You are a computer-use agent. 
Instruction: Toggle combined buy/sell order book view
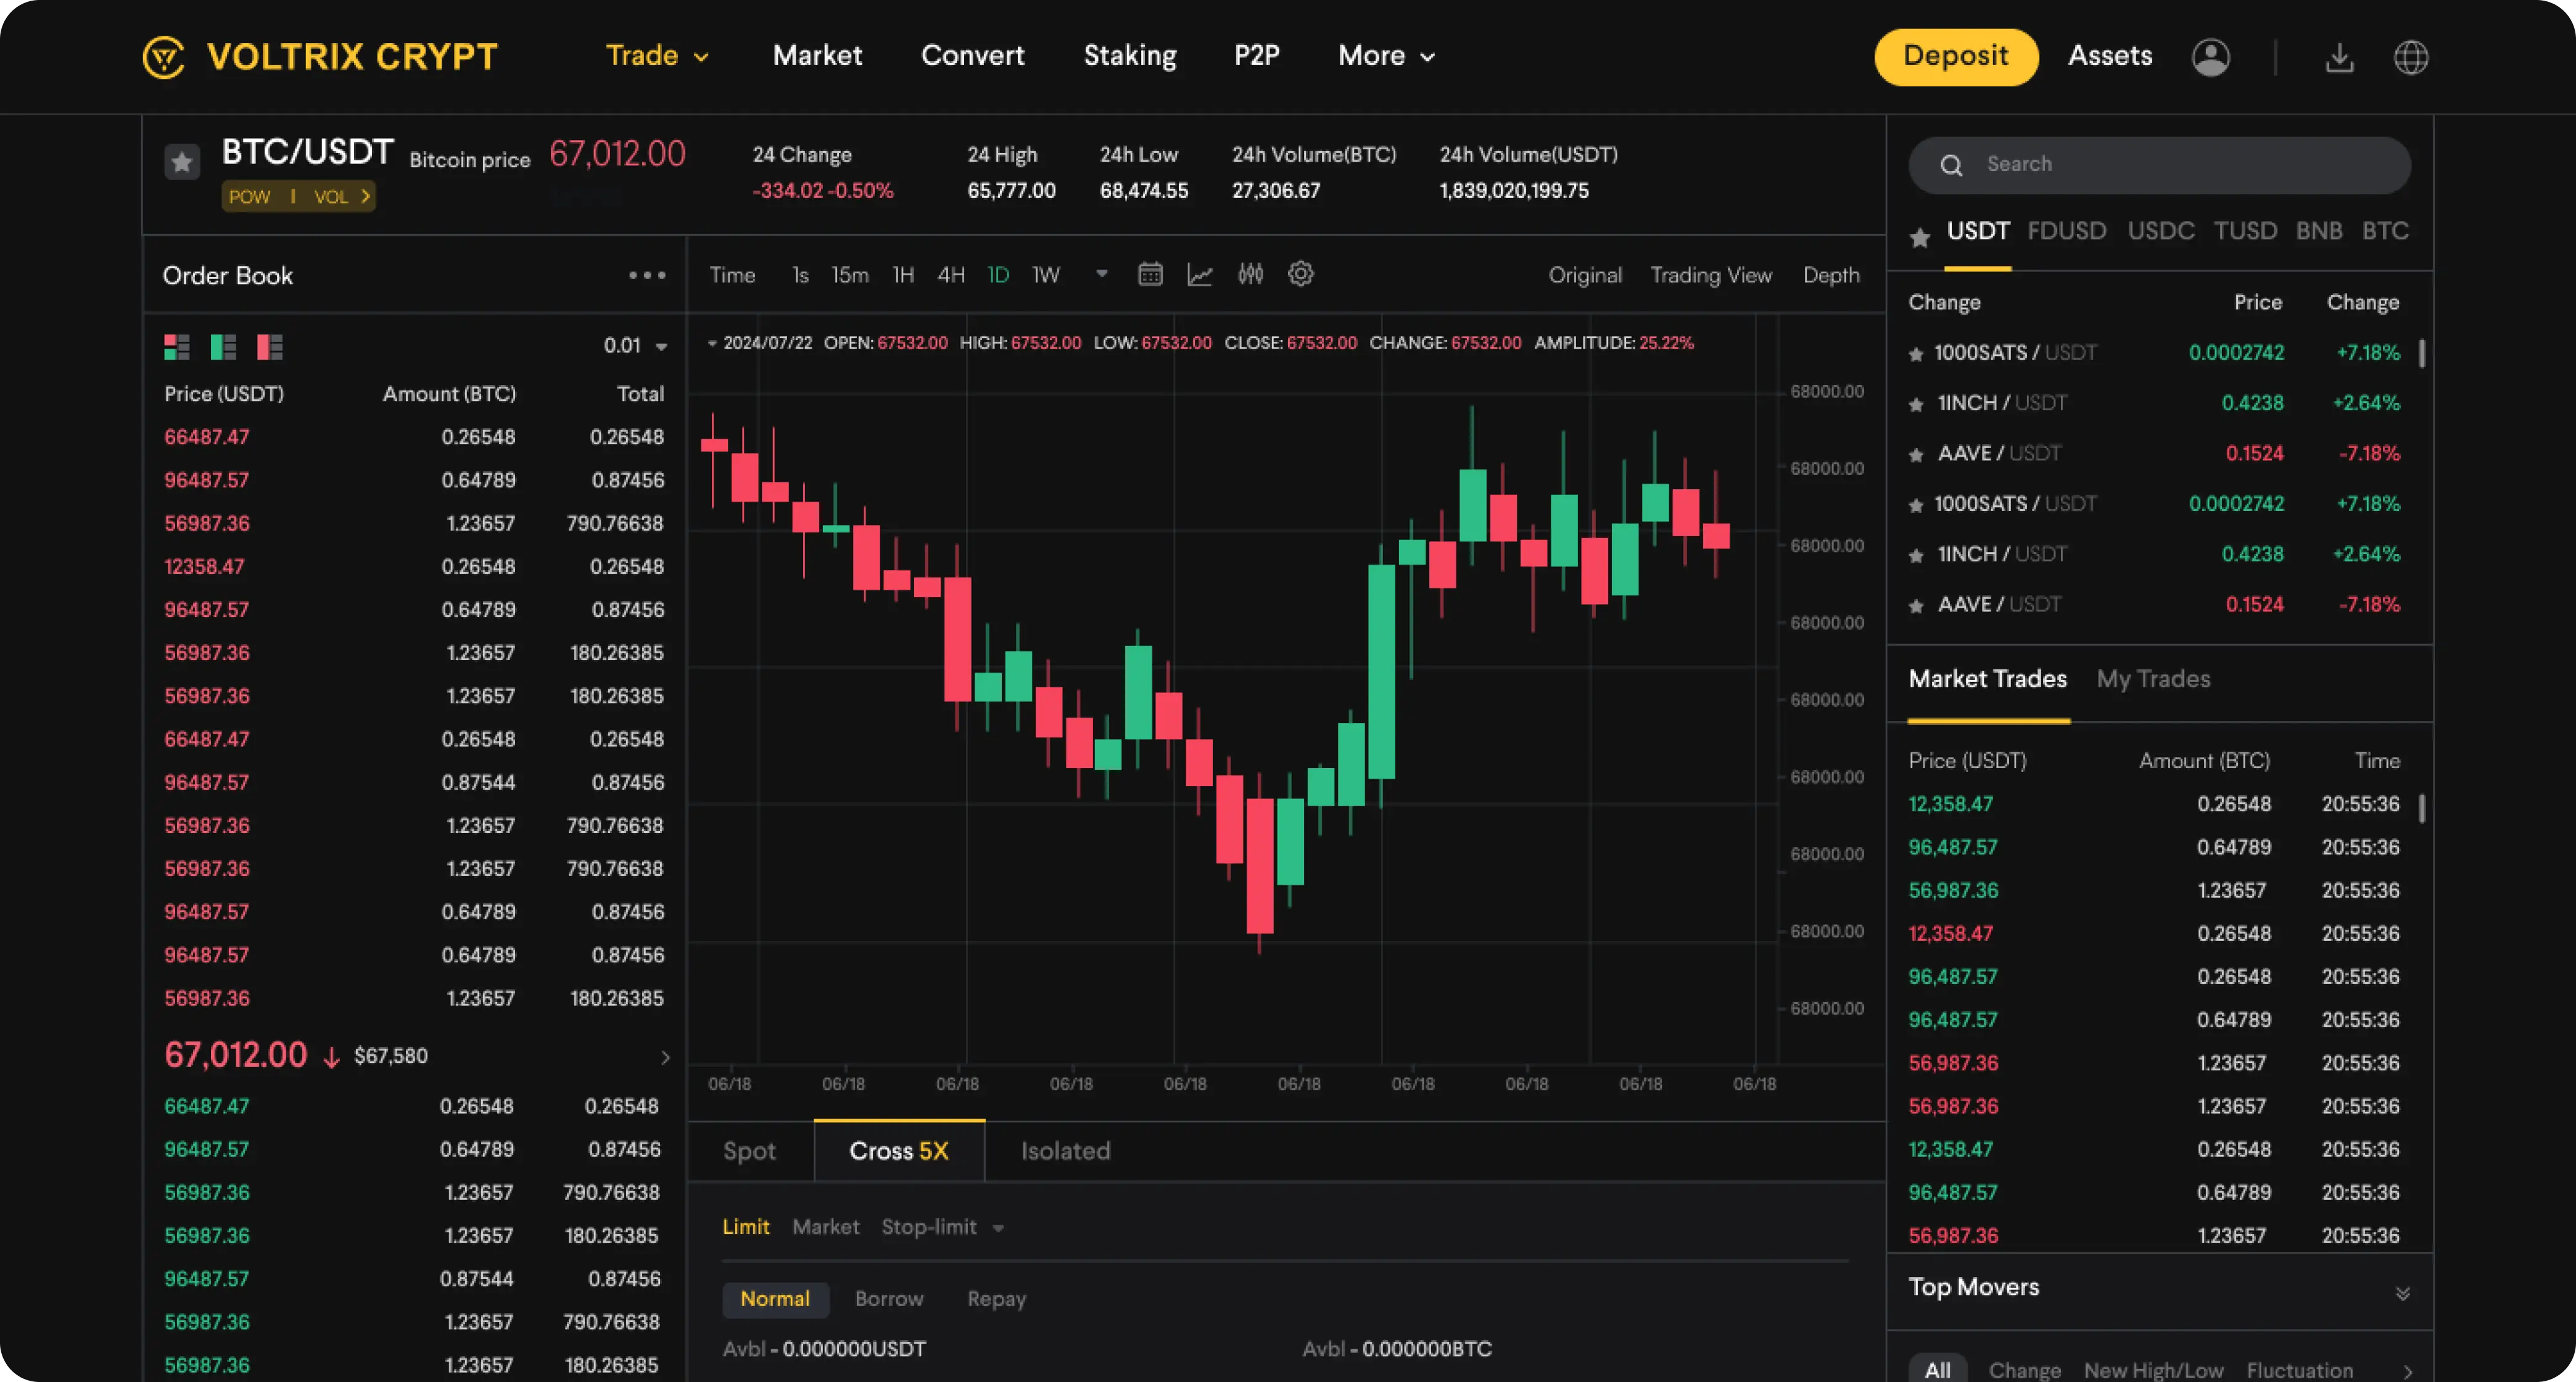coord(177,347)
